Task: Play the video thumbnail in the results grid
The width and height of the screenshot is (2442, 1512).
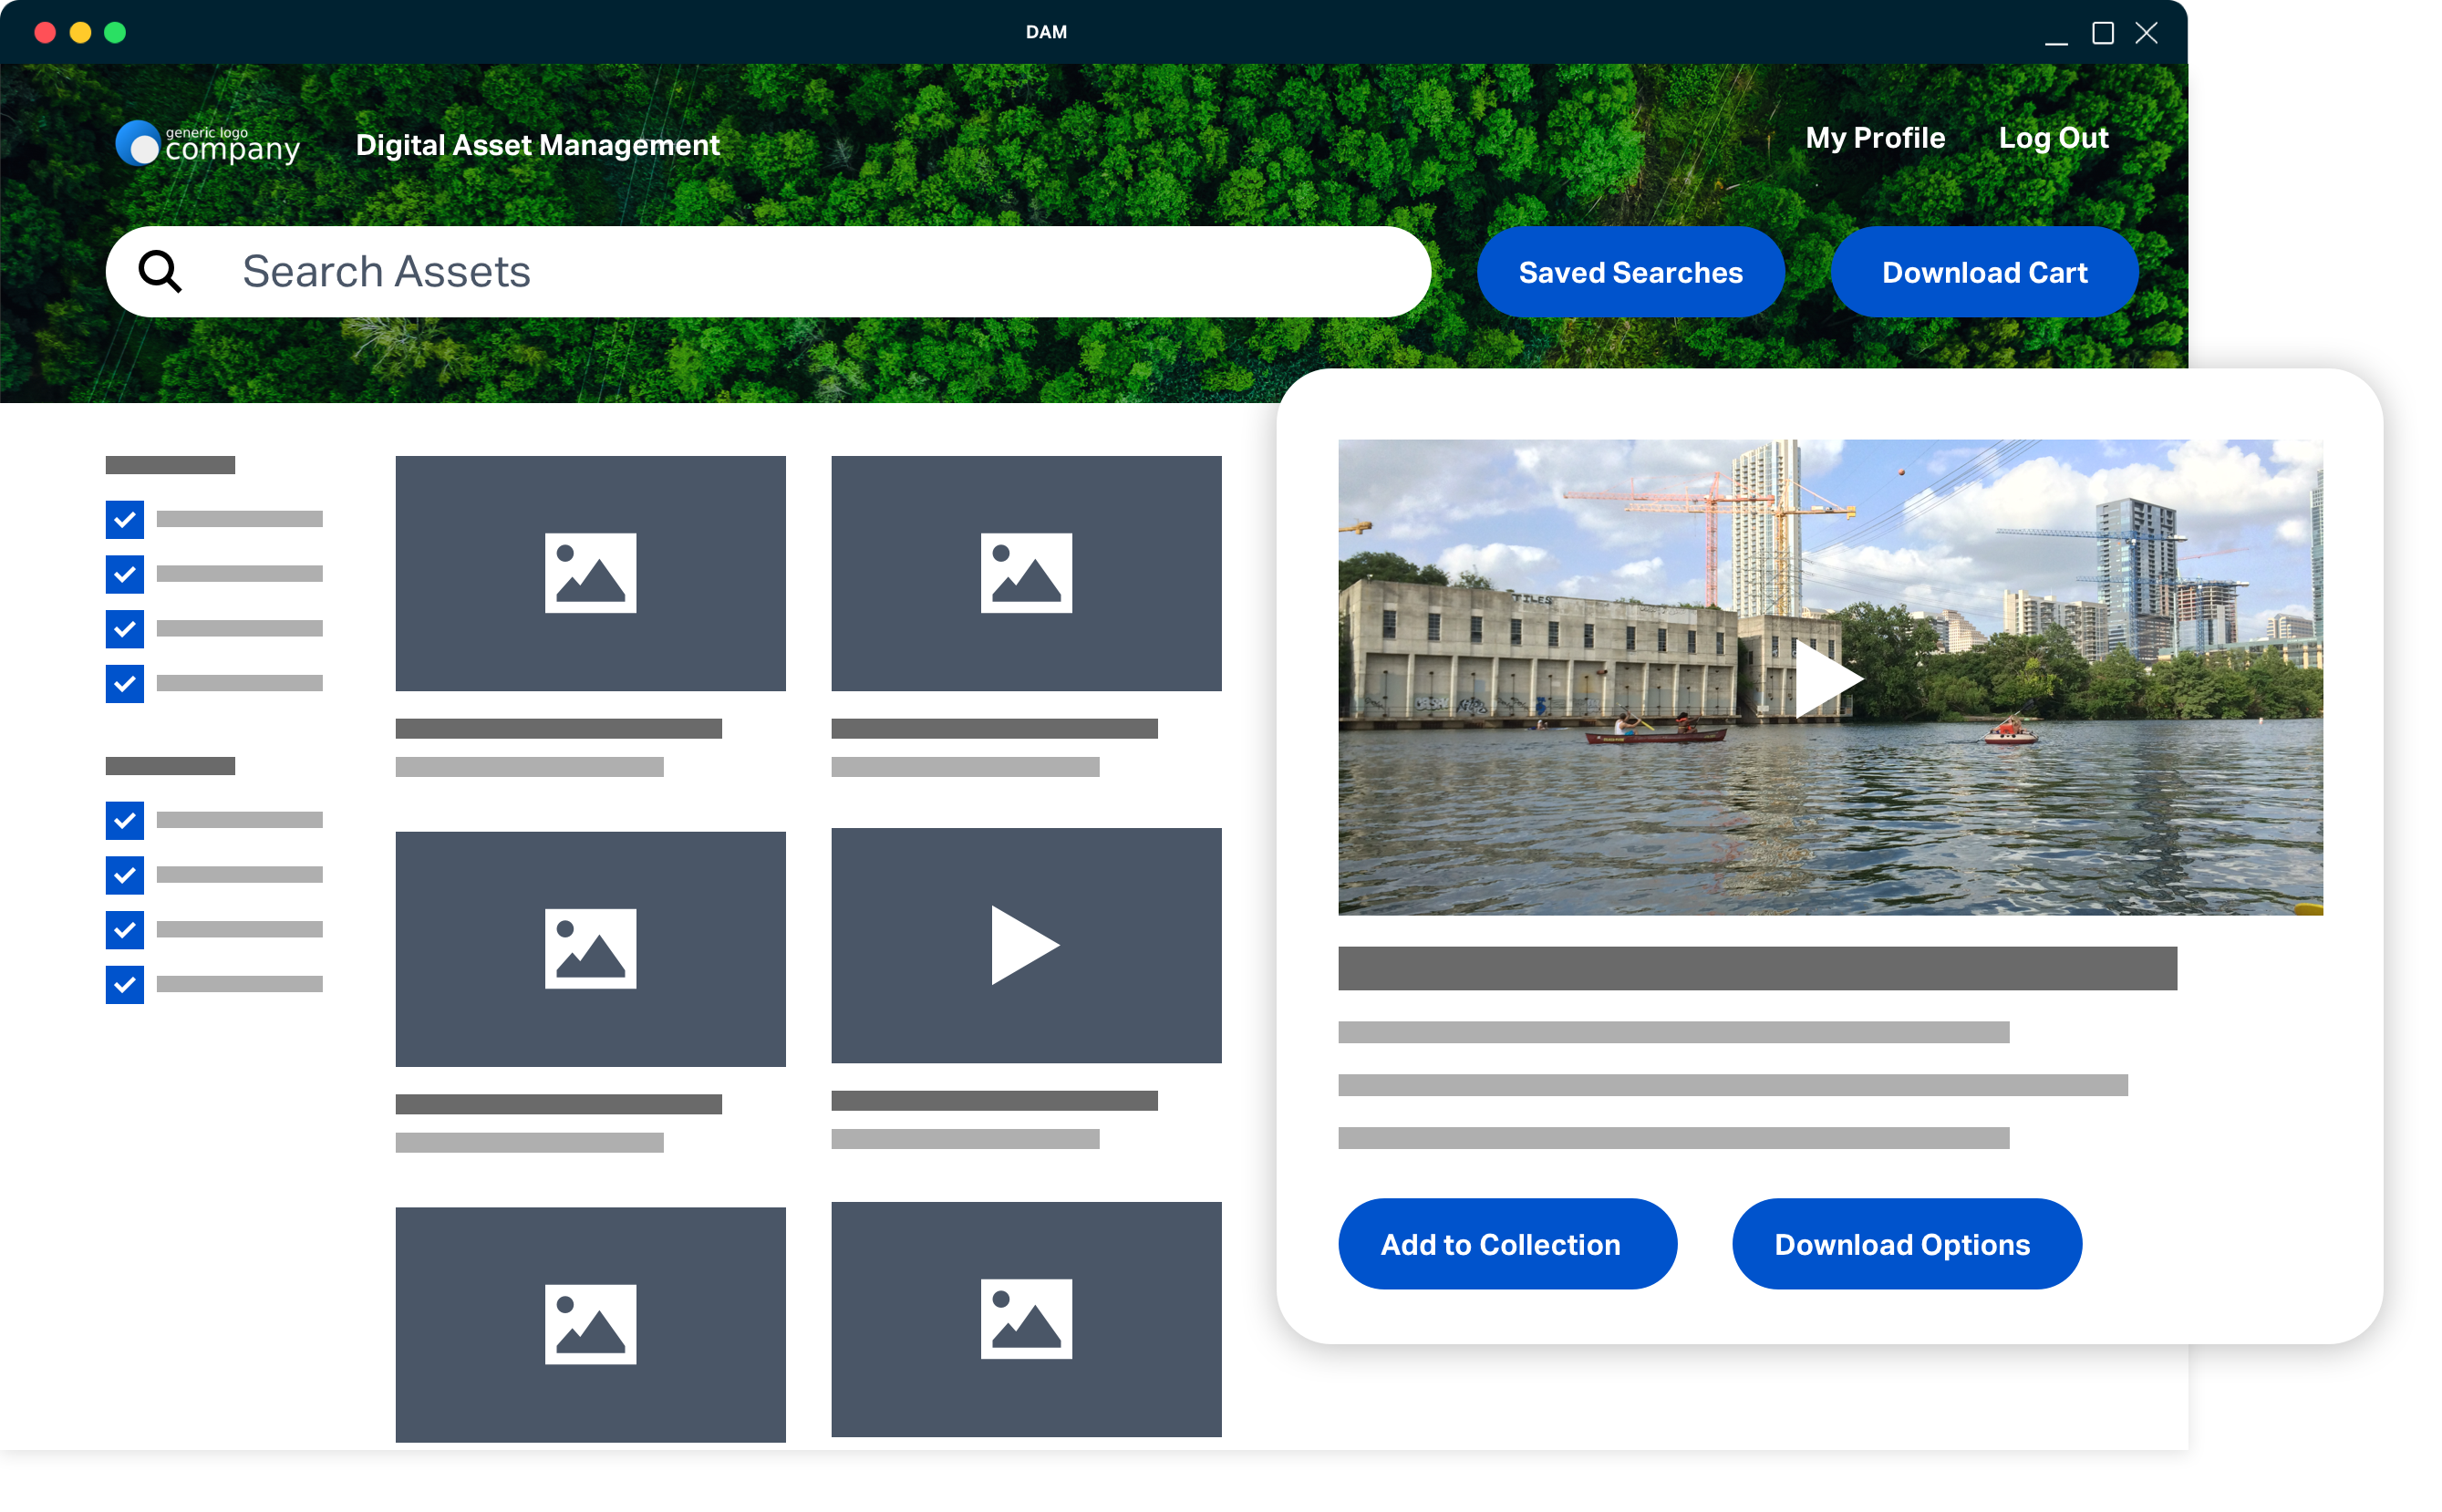Action: tap(1026, 944)
